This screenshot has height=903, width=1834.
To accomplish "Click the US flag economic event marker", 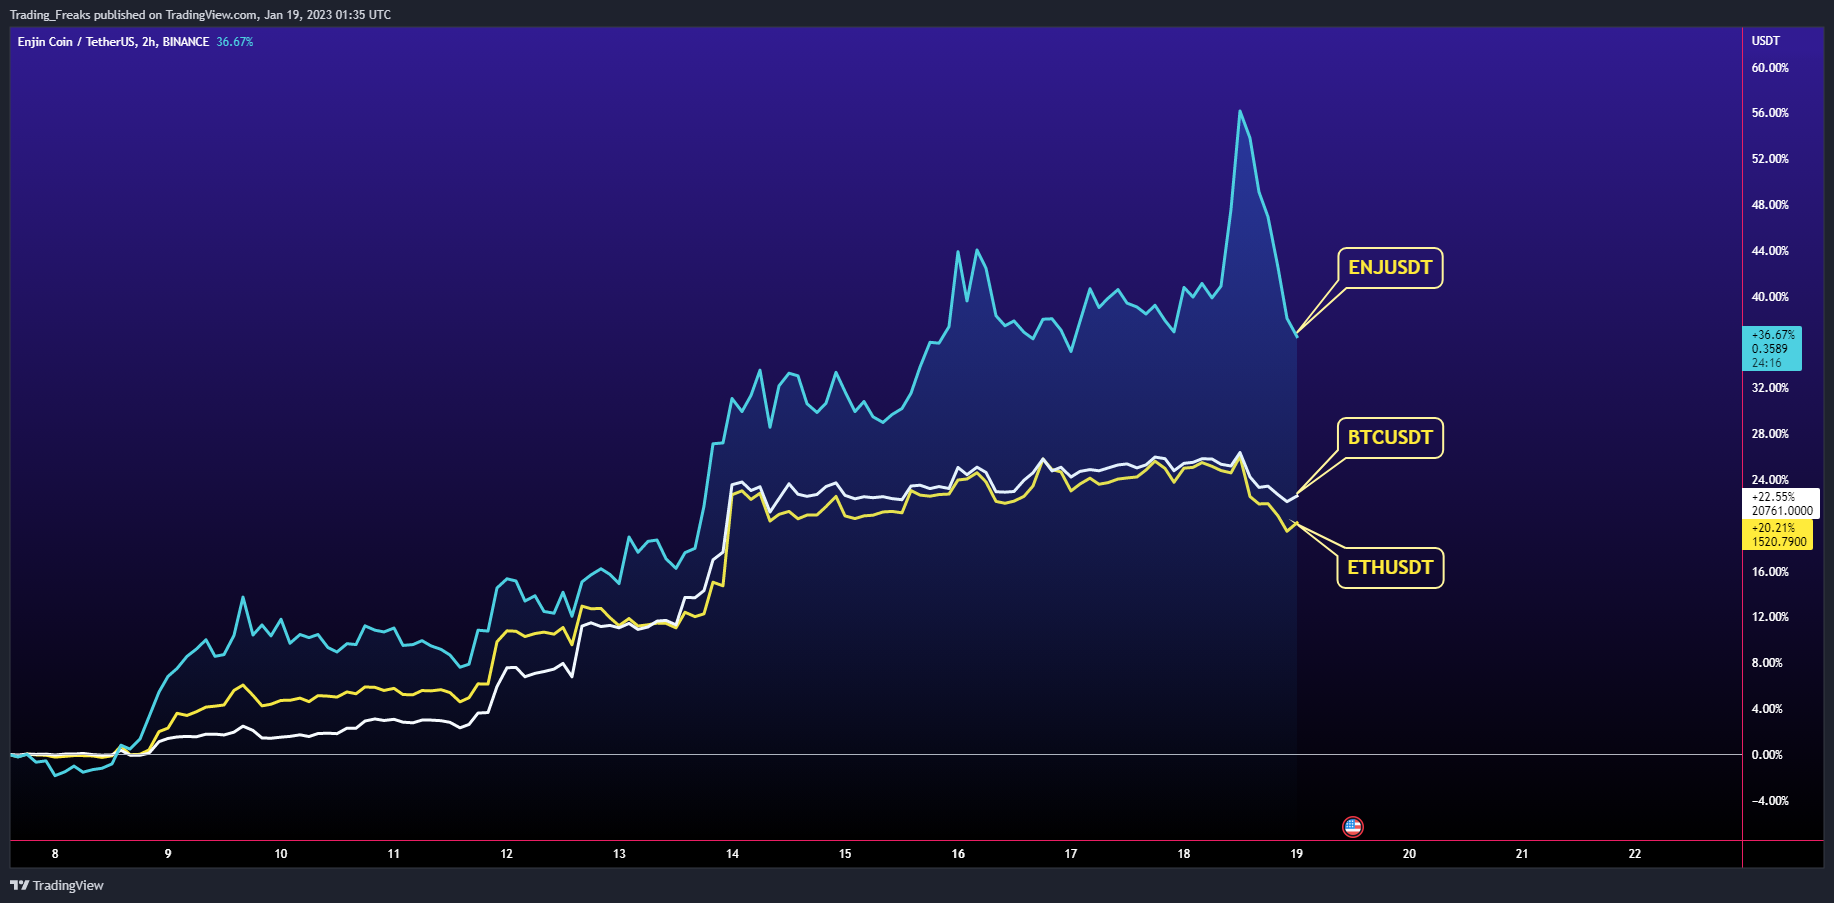I will pyautogui.click(x=1352, y=826).
